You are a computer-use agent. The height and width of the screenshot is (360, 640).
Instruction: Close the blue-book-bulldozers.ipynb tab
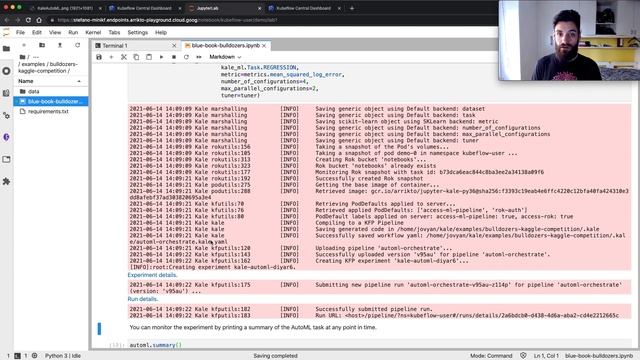click(x=264, y=45)
